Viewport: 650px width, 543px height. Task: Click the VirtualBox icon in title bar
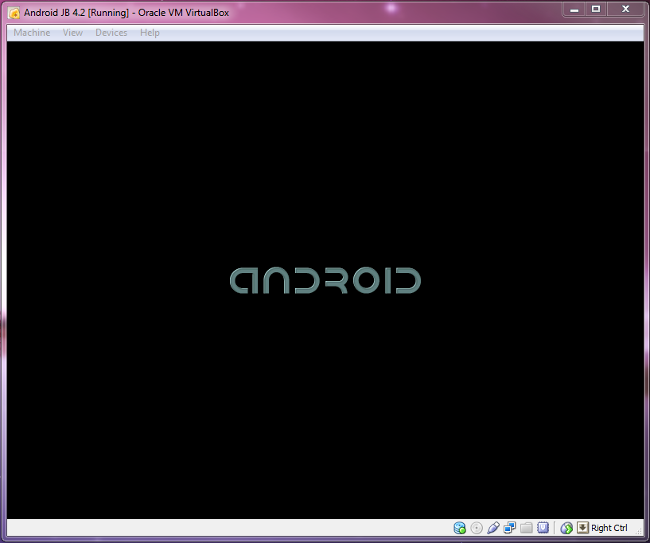[x=14, y=13]
